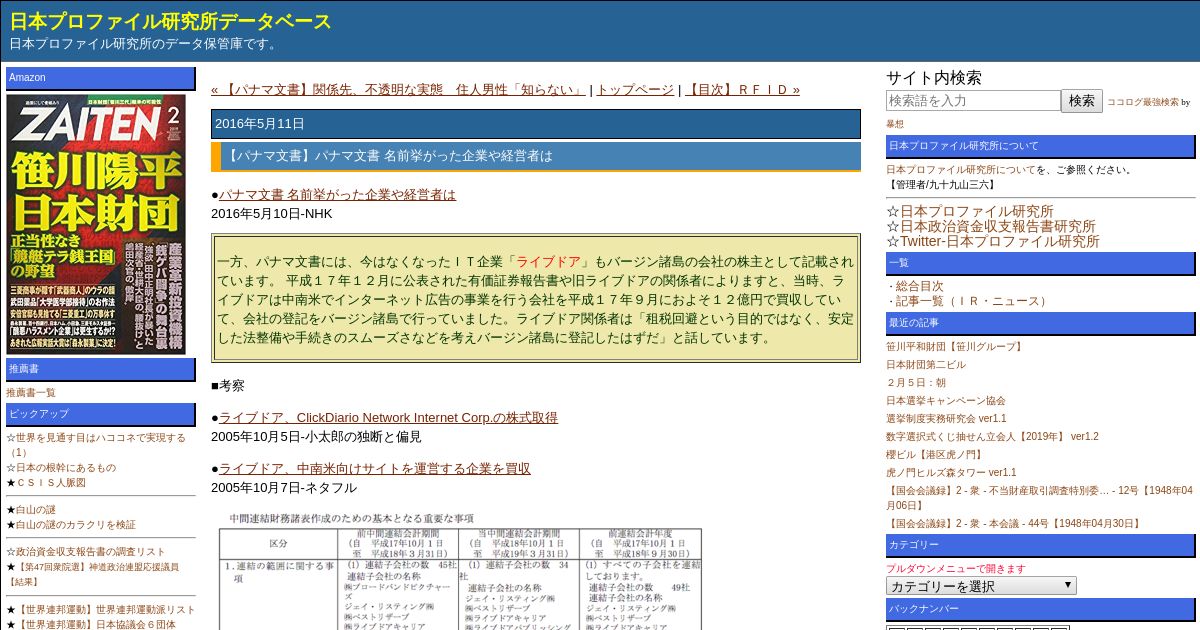The height and width of the screenshot is (630, 1200).
Task: Open 日本プロファイル研究所について reference link
Action: (x=961, y=170)
